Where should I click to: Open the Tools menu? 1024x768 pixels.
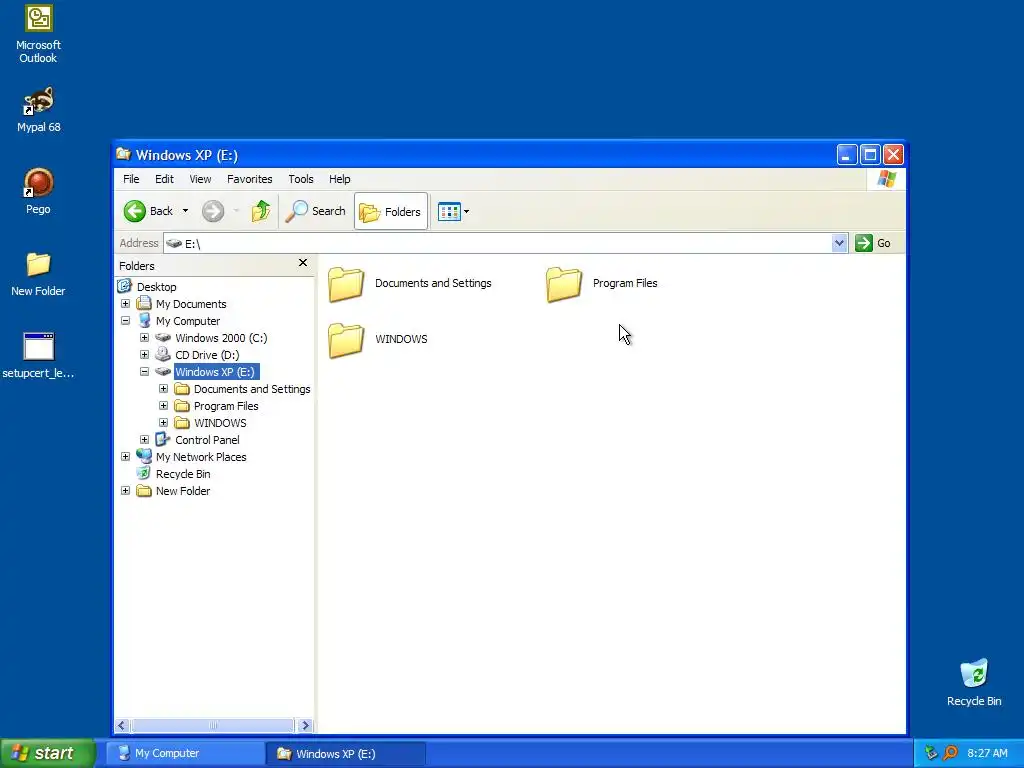300,179
